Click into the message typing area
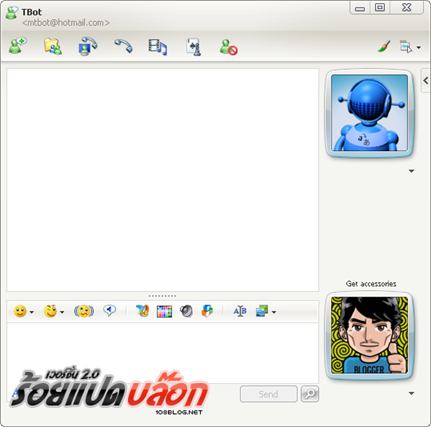Screen dimensions: 431x427 coord(163,353)
